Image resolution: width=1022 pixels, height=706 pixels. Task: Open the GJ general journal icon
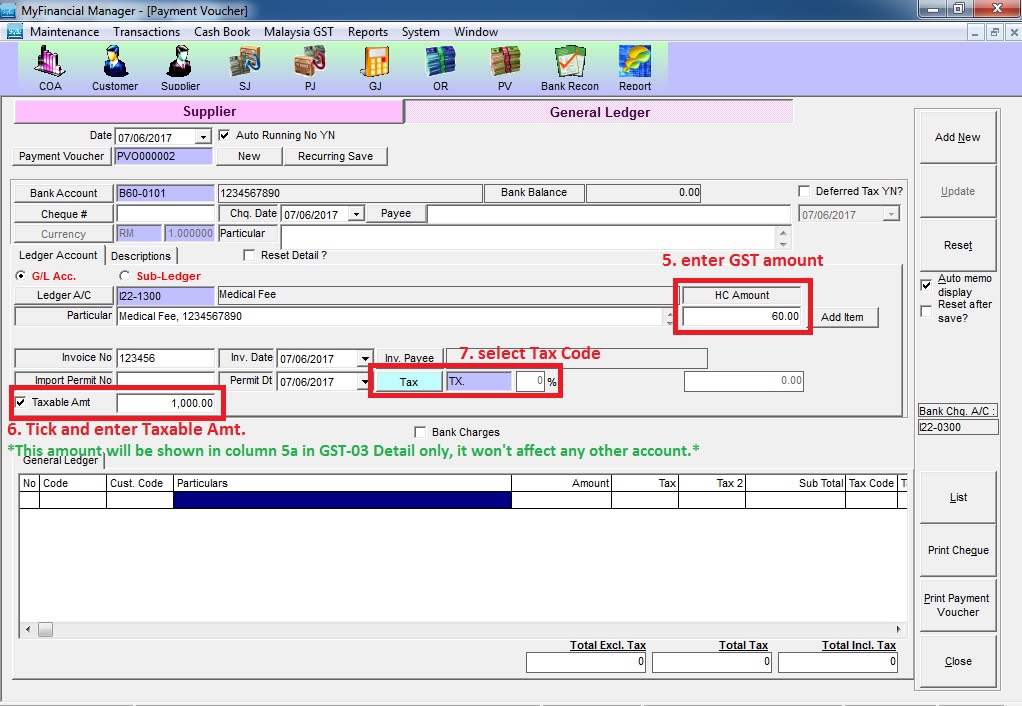click(x=375, y=66)
